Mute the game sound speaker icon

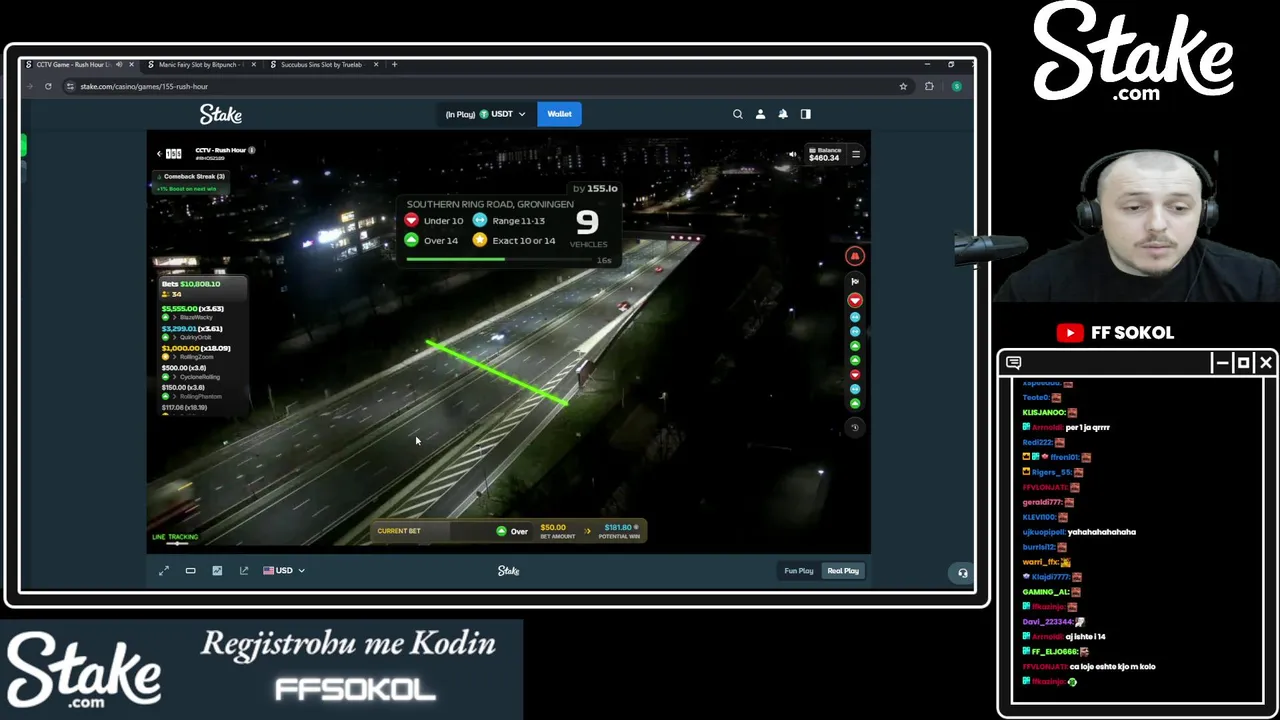point(792,155)
